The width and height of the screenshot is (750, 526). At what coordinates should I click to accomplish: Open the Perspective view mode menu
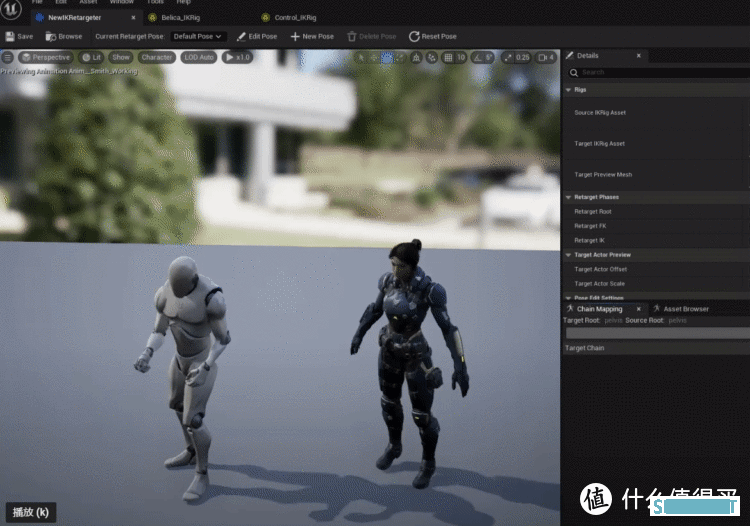46,57
